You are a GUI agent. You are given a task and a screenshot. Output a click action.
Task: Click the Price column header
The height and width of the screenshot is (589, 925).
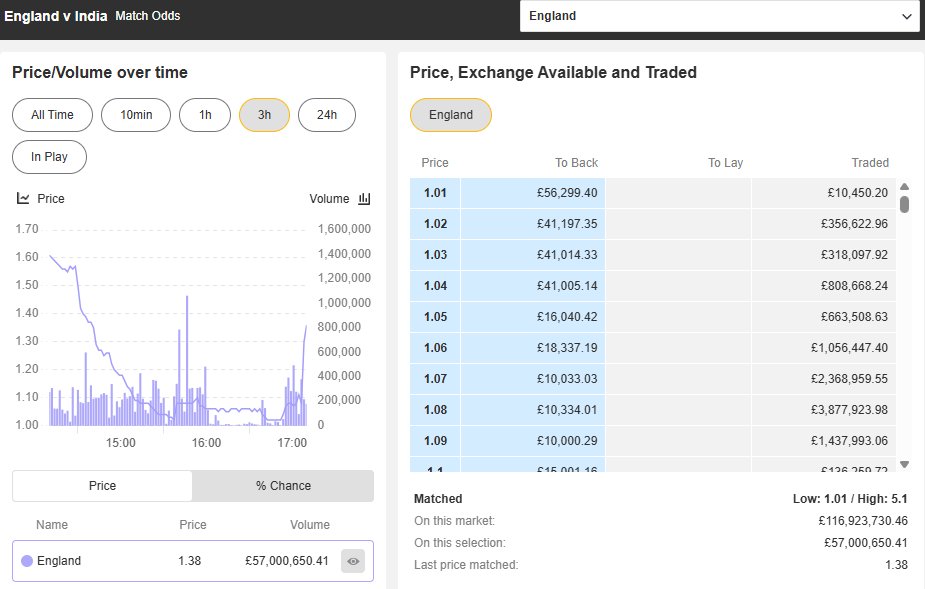[x=435, y=163]
